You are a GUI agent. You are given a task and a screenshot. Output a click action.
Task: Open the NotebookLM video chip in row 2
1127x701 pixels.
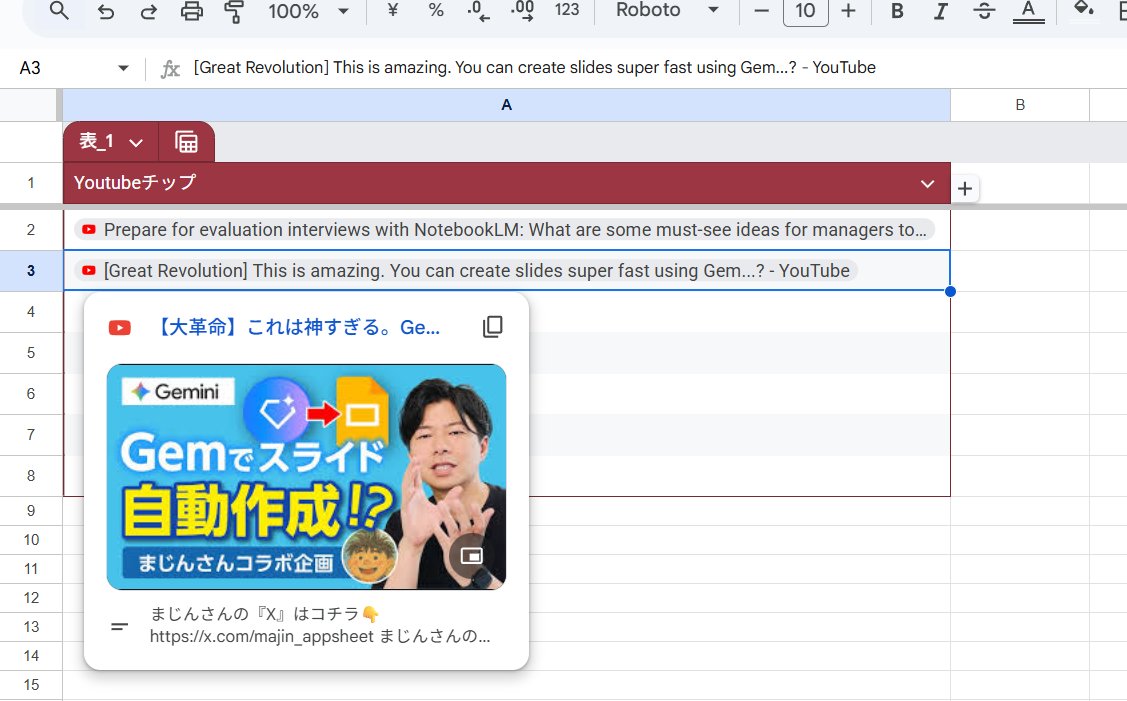pyautogui.click(x=505, y=230)
